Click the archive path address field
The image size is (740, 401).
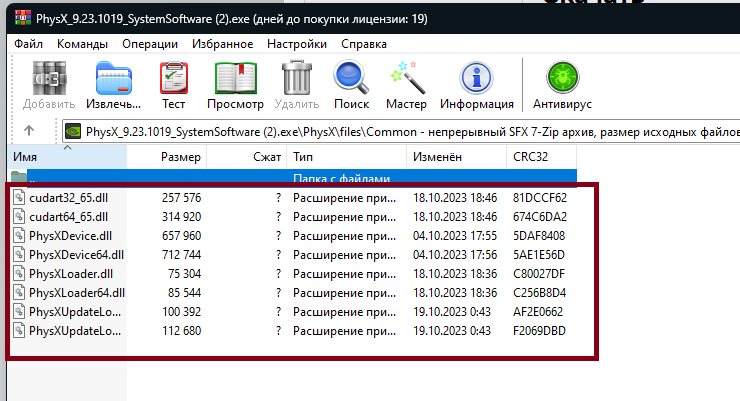click(401, 131)
